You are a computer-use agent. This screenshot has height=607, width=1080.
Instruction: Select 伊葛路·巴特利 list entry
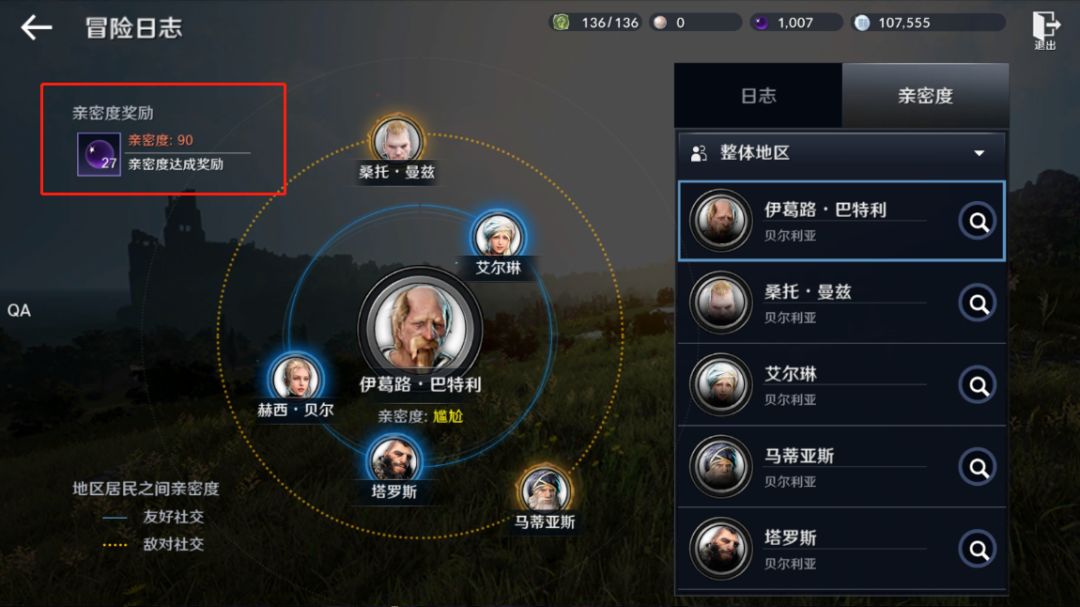841,221
